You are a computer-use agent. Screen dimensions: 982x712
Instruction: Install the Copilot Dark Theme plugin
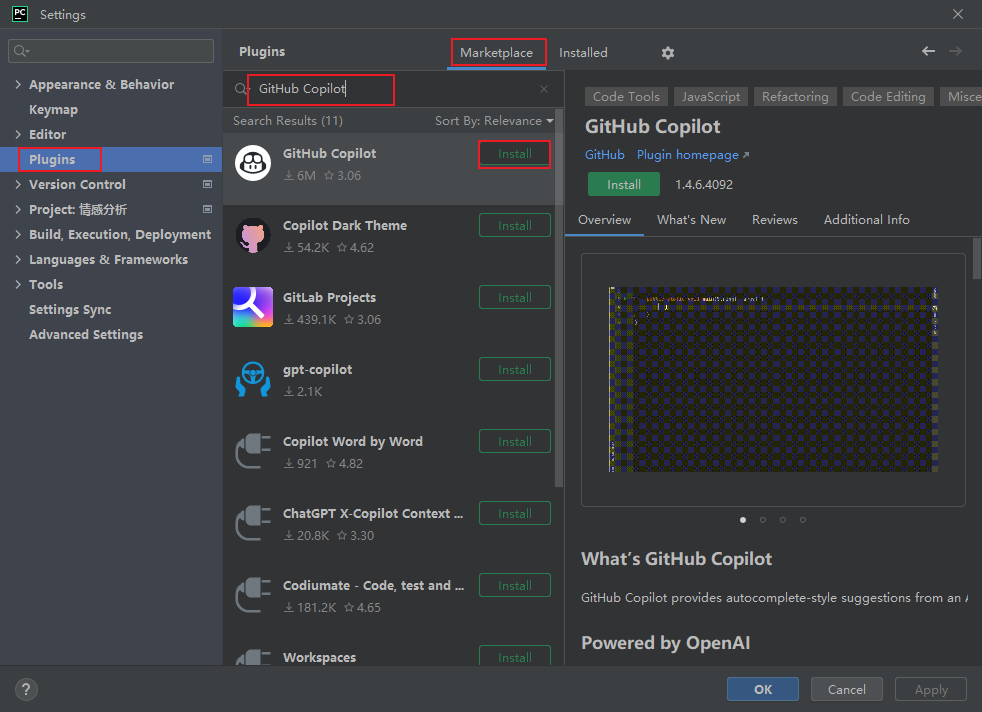click(x=515, y=225)
